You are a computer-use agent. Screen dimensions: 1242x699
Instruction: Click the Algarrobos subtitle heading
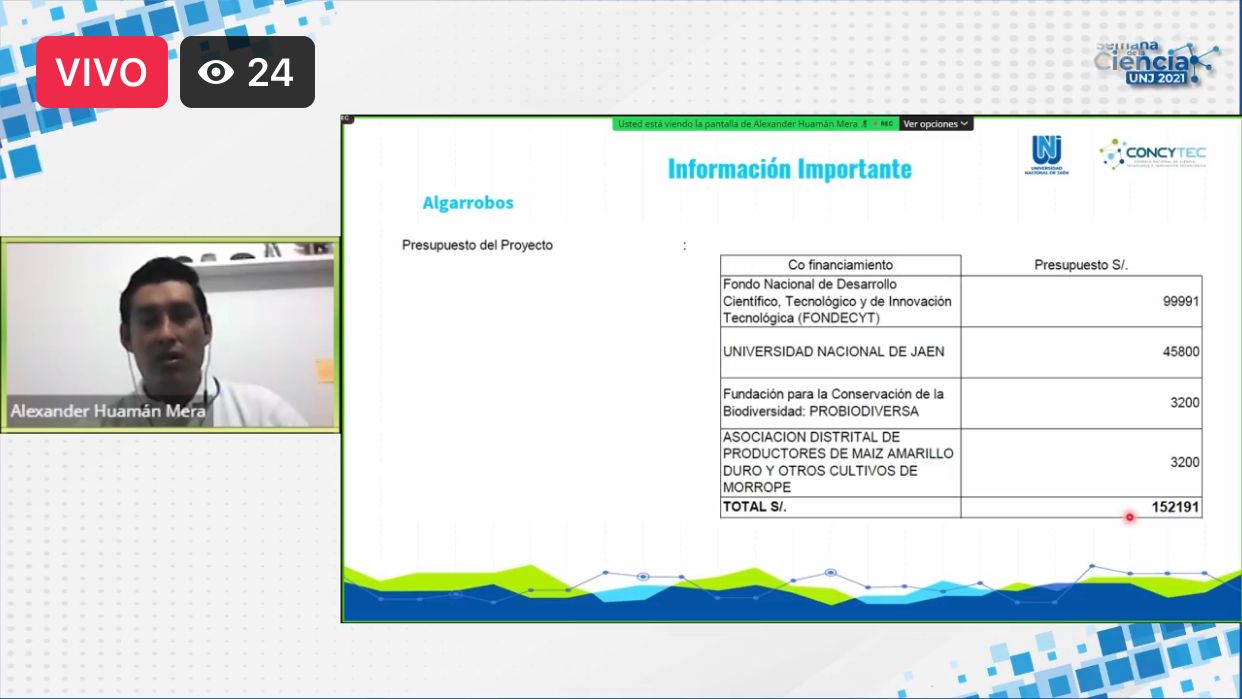(x=468, y=203)
